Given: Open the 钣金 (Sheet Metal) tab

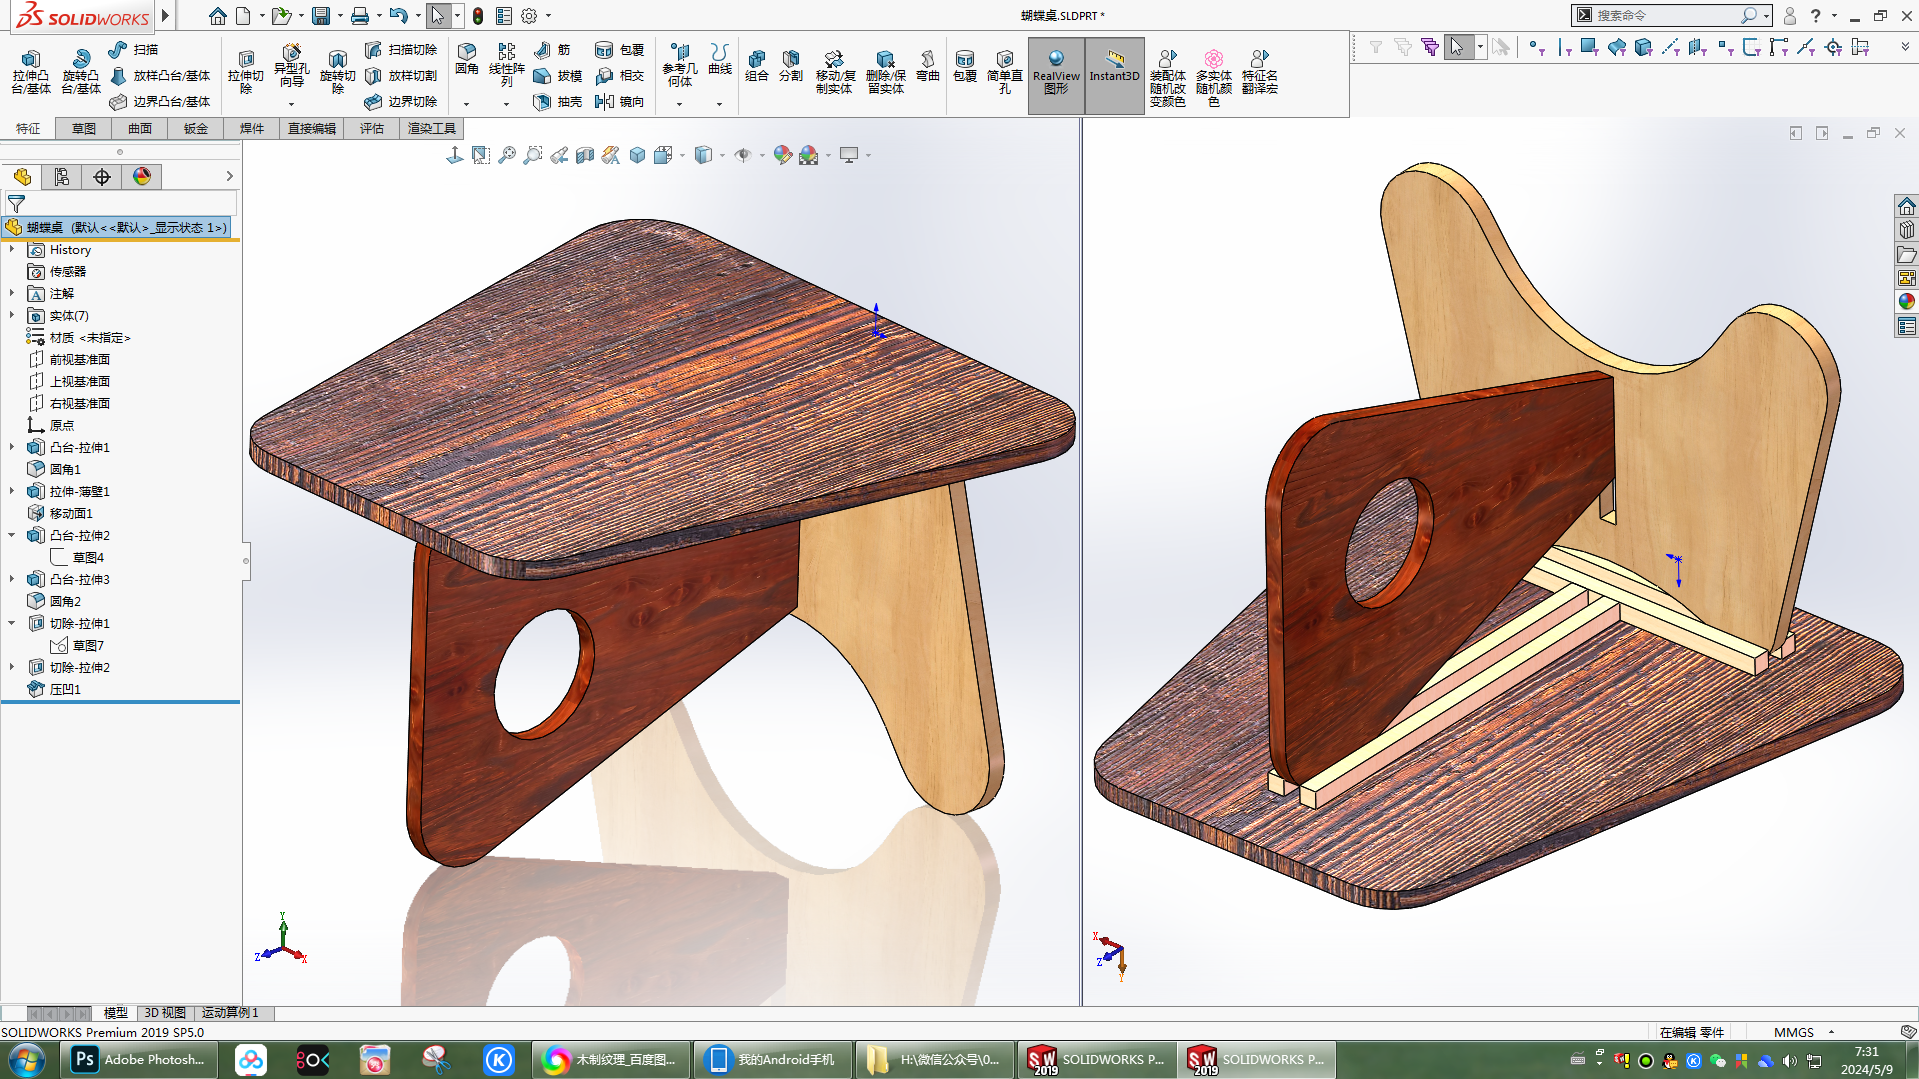Looking at the screenshot, I should pos(196,128).
